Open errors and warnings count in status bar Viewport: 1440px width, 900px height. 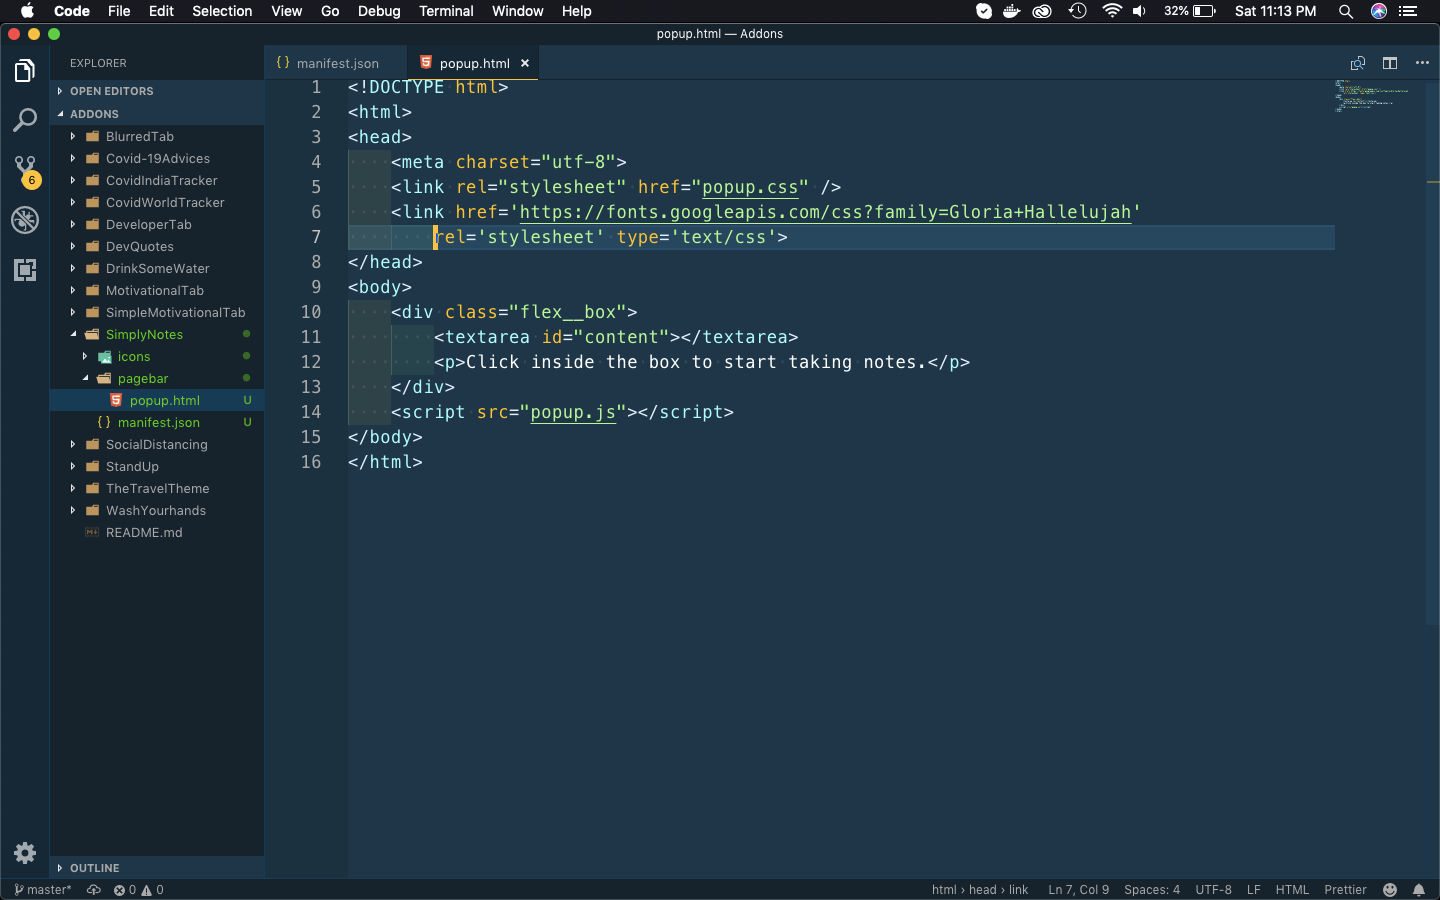pyautogui.click(x=138, y=890)
